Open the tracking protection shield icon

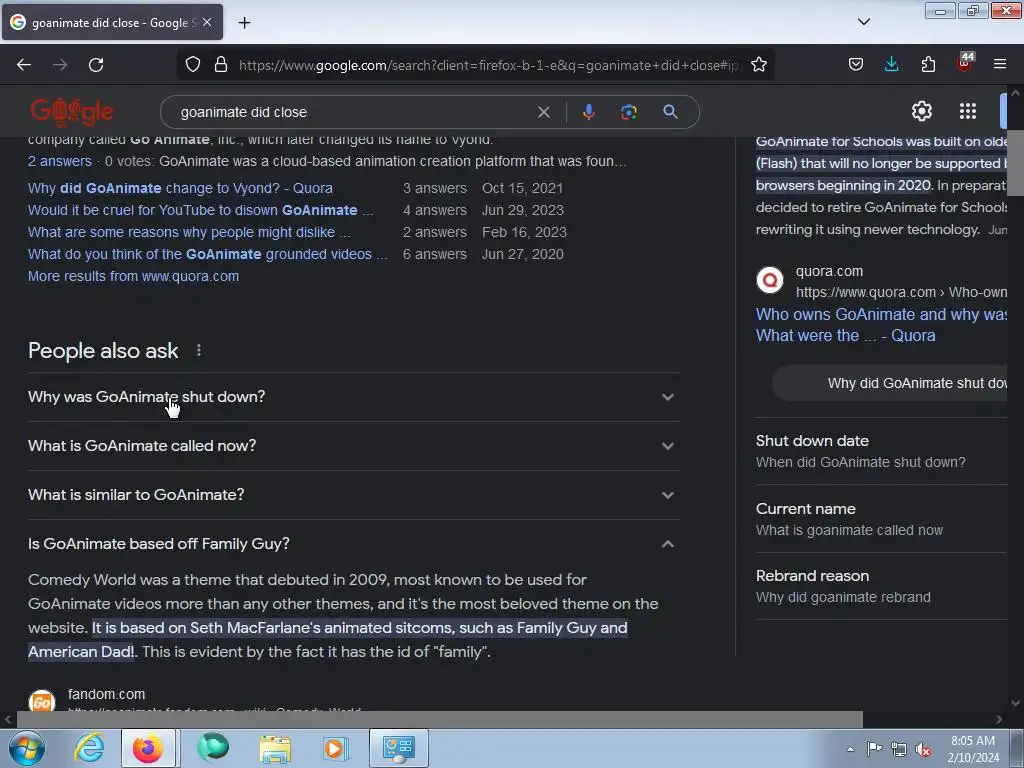193,65
